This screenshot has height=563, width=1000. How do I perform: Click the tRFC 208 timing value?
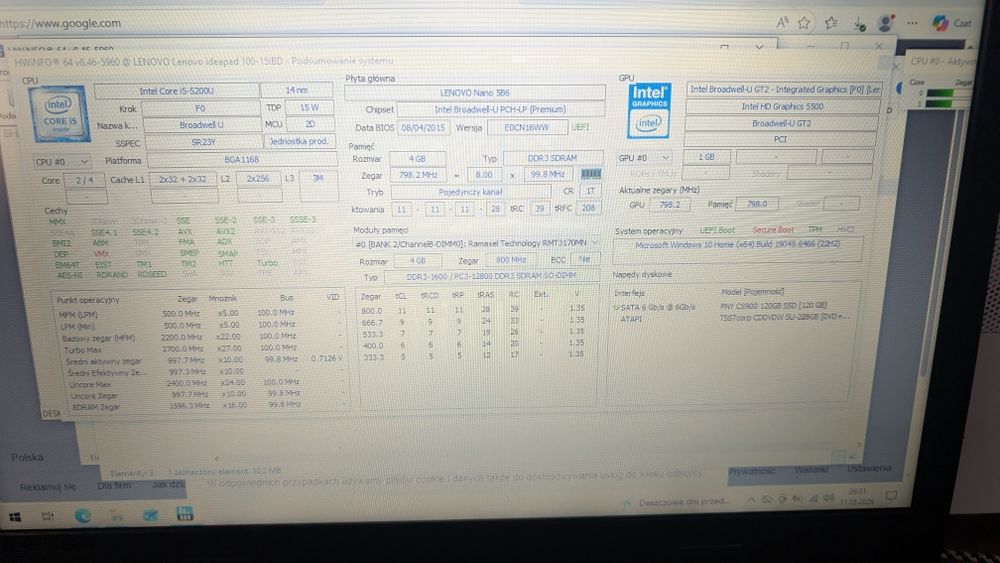[588, 207]
